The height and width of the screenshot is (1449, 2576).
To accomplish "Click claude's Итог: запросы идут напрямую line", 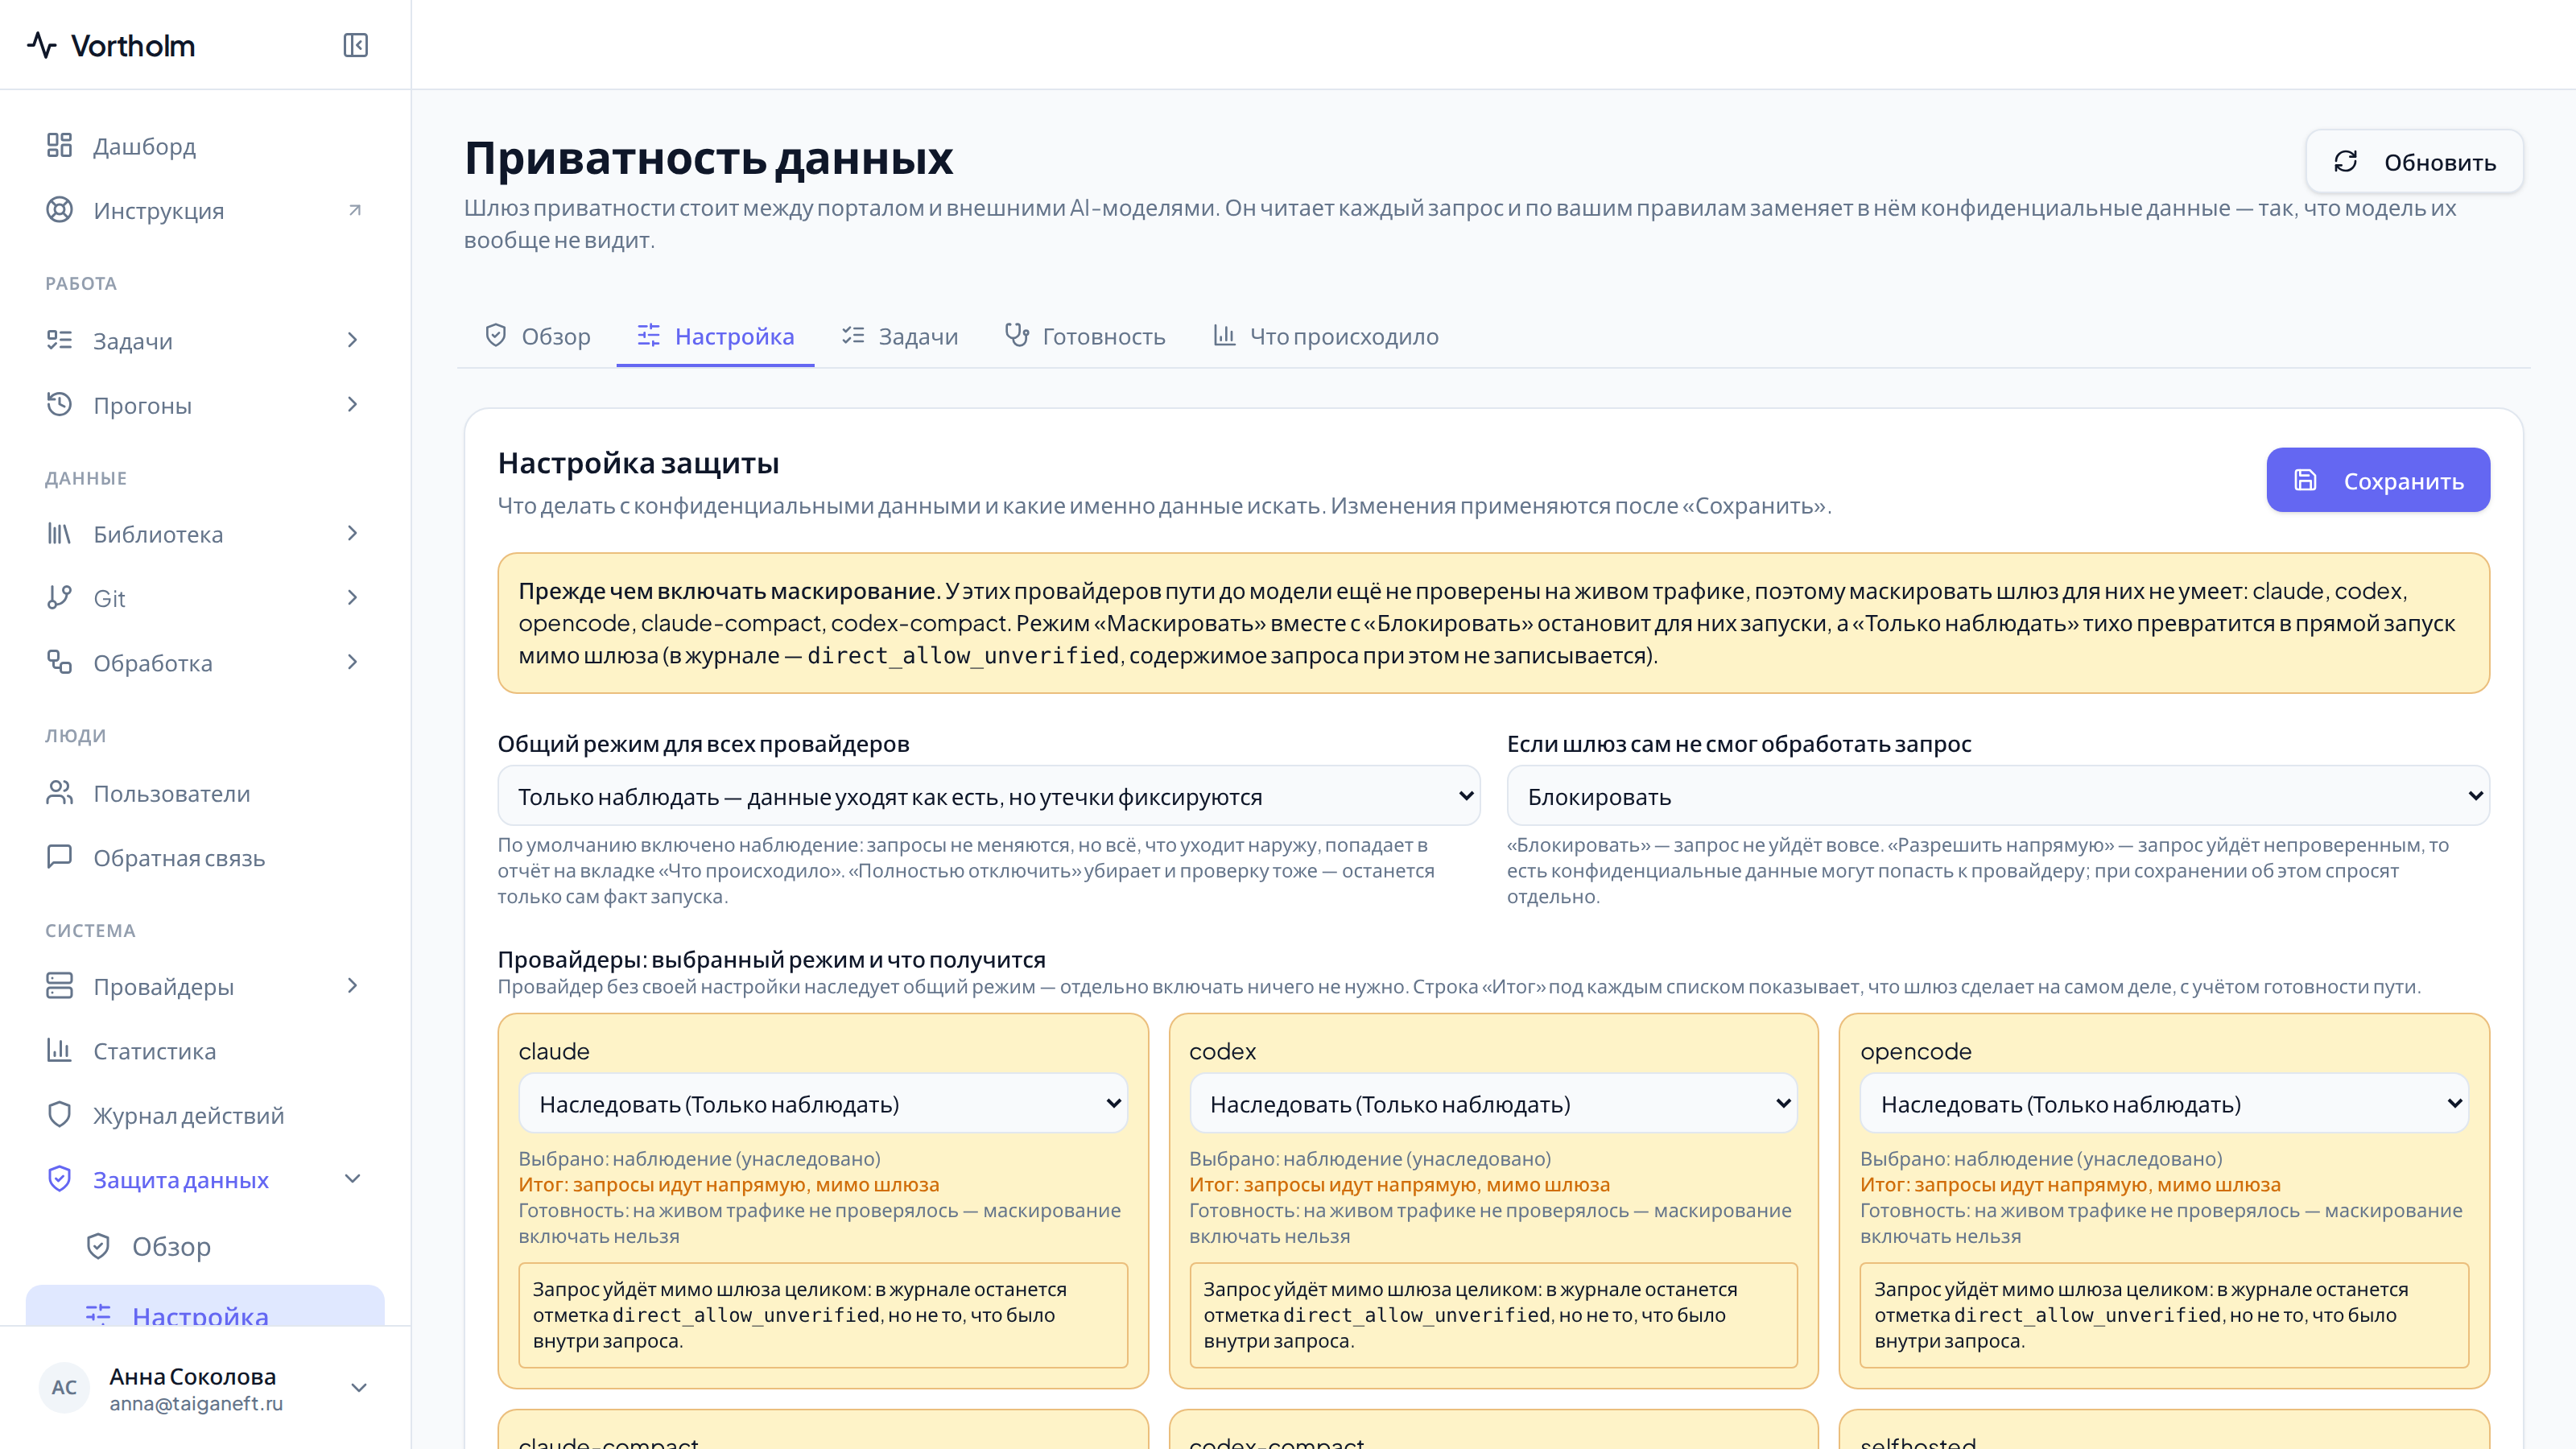I will [x=728, y=1184].
